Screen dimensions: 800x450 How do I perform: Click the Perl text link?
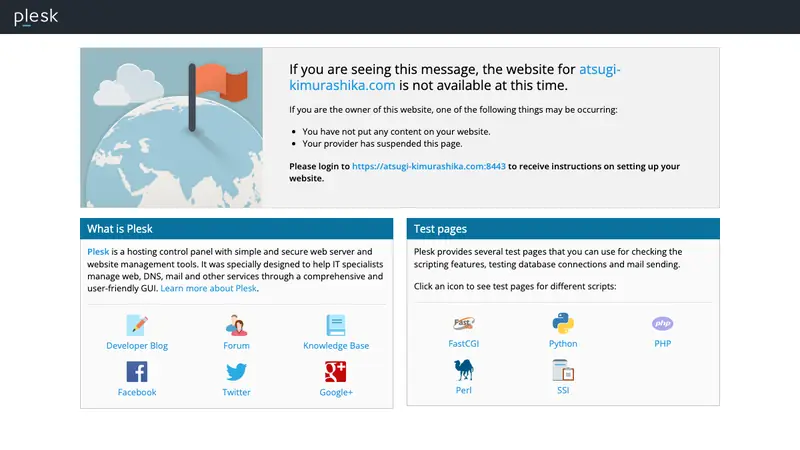464,390
